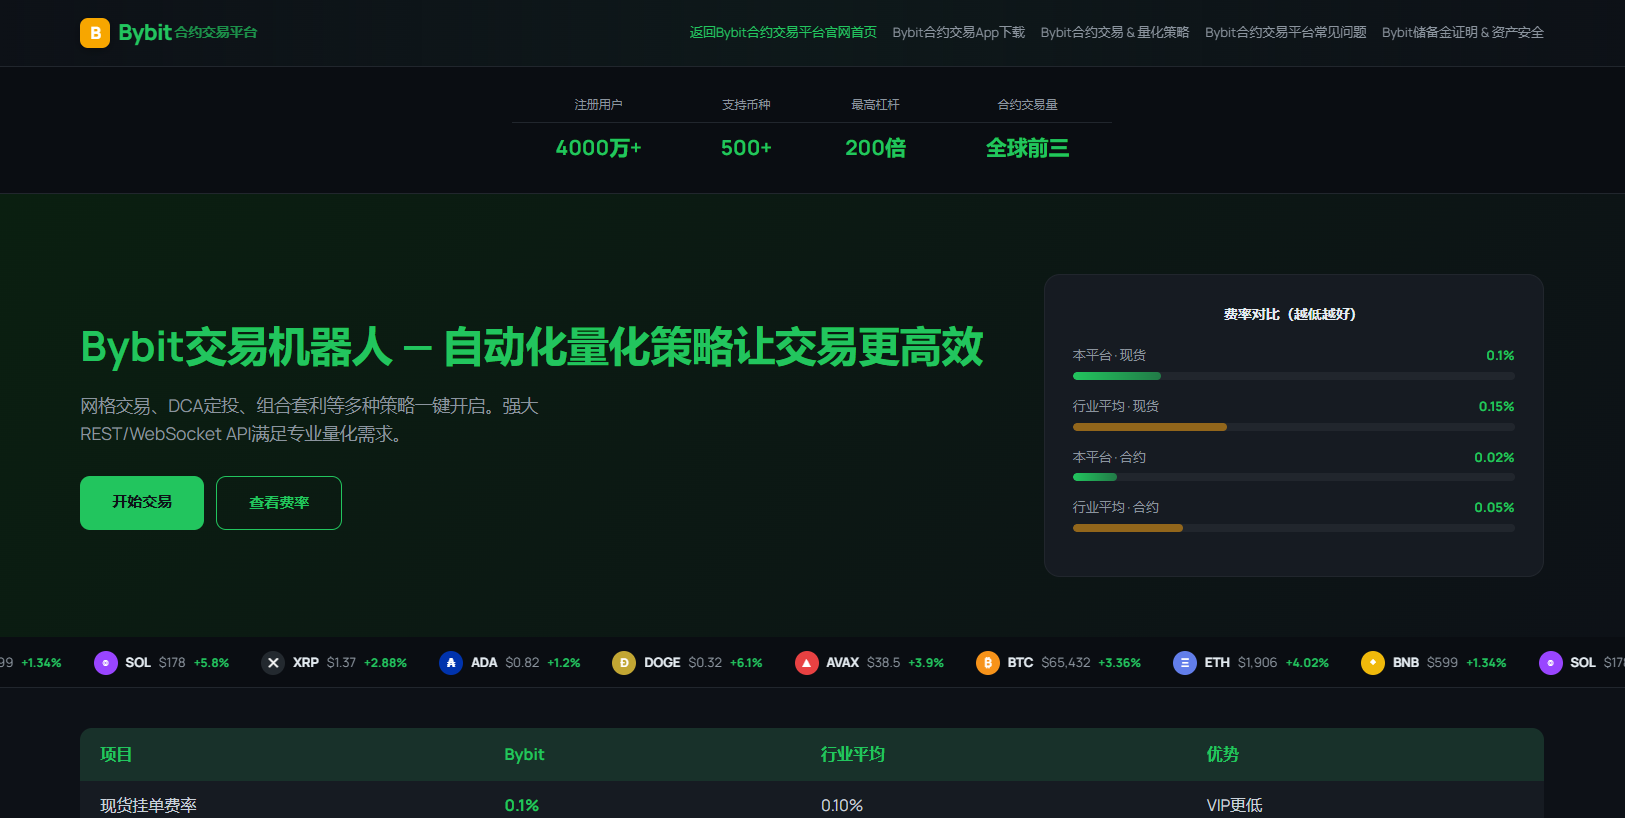Click the XRP +2.88% change value

click(x=385, y=663)
